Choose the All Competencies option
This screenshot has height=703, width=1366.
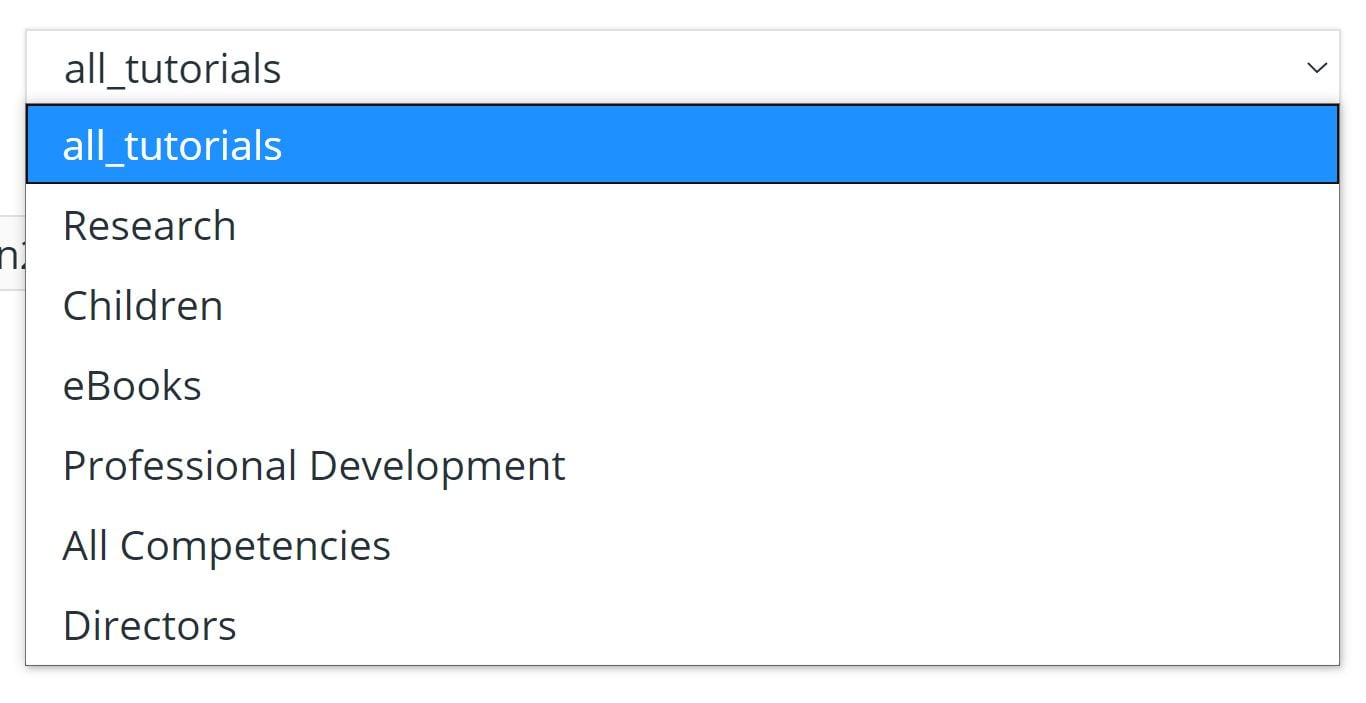point(226,545)
